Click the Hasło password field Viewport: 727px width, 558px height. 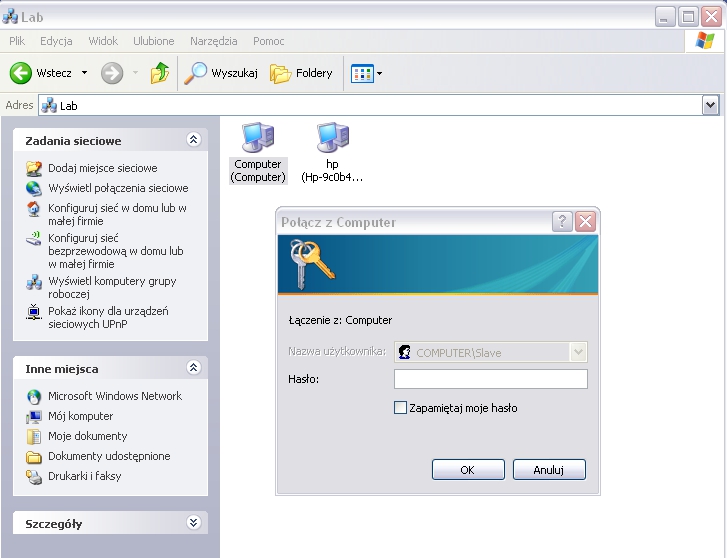[x=491, y=379]
